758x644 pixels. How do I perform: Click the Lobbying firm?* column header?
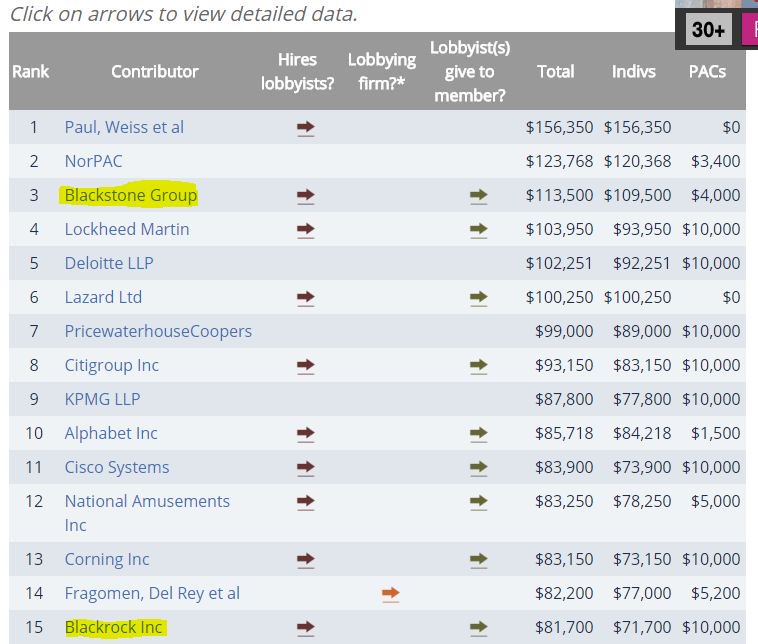[382, 72]
